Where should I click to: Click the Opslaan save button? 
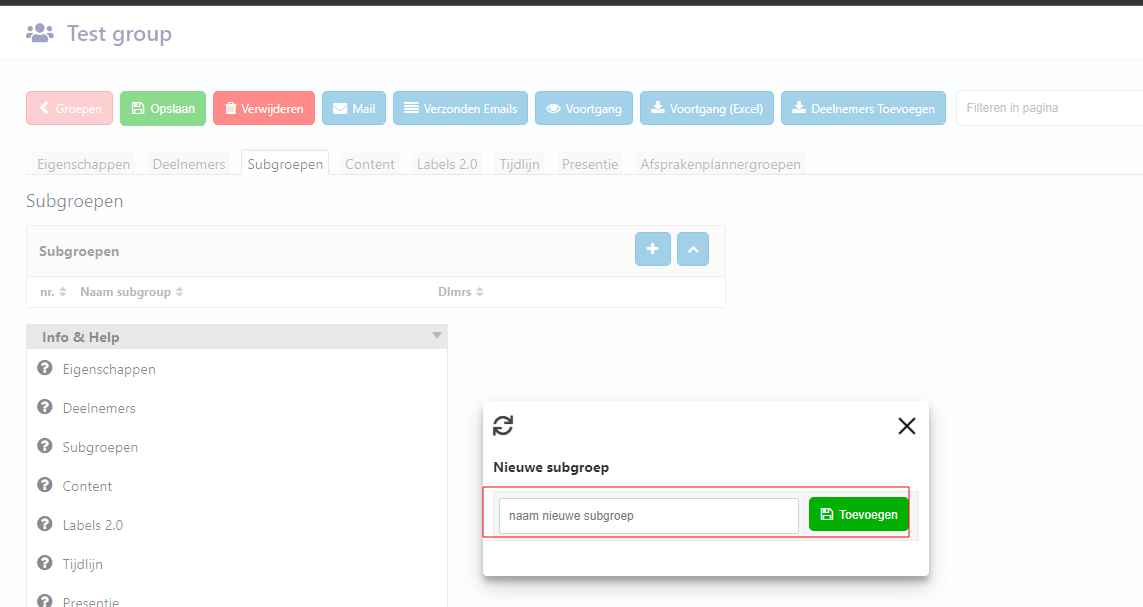(x=163, y=108)
